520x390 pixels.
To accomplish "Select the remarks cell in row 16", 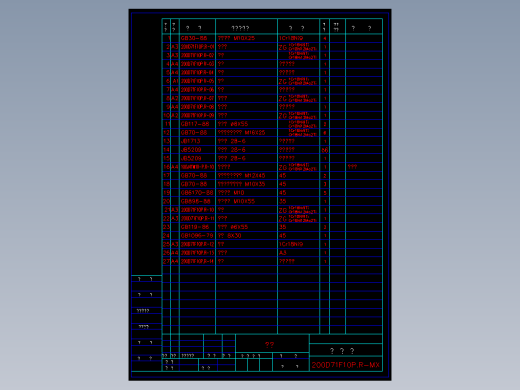I will [x=352, y=167].
